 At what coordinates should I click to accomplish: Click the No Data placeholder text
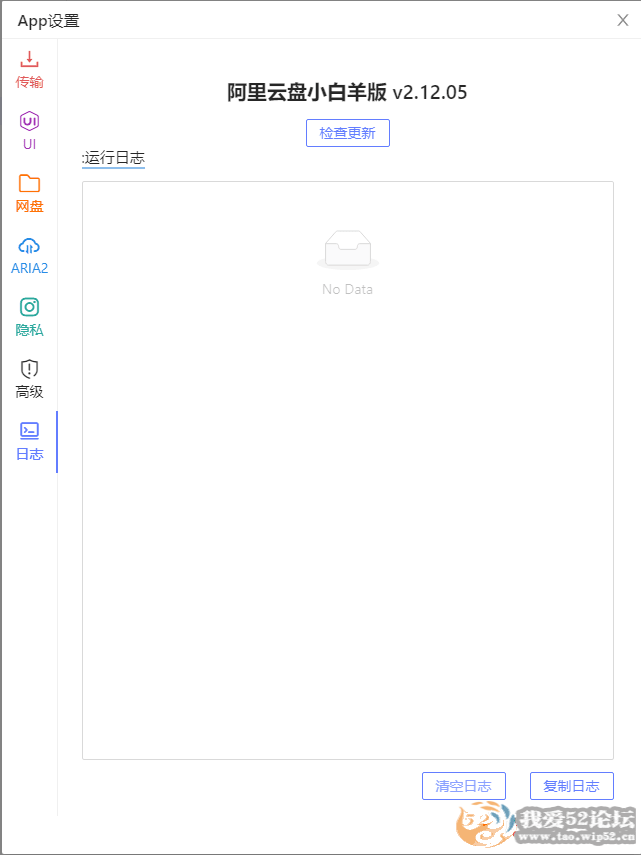click(348, 289)
